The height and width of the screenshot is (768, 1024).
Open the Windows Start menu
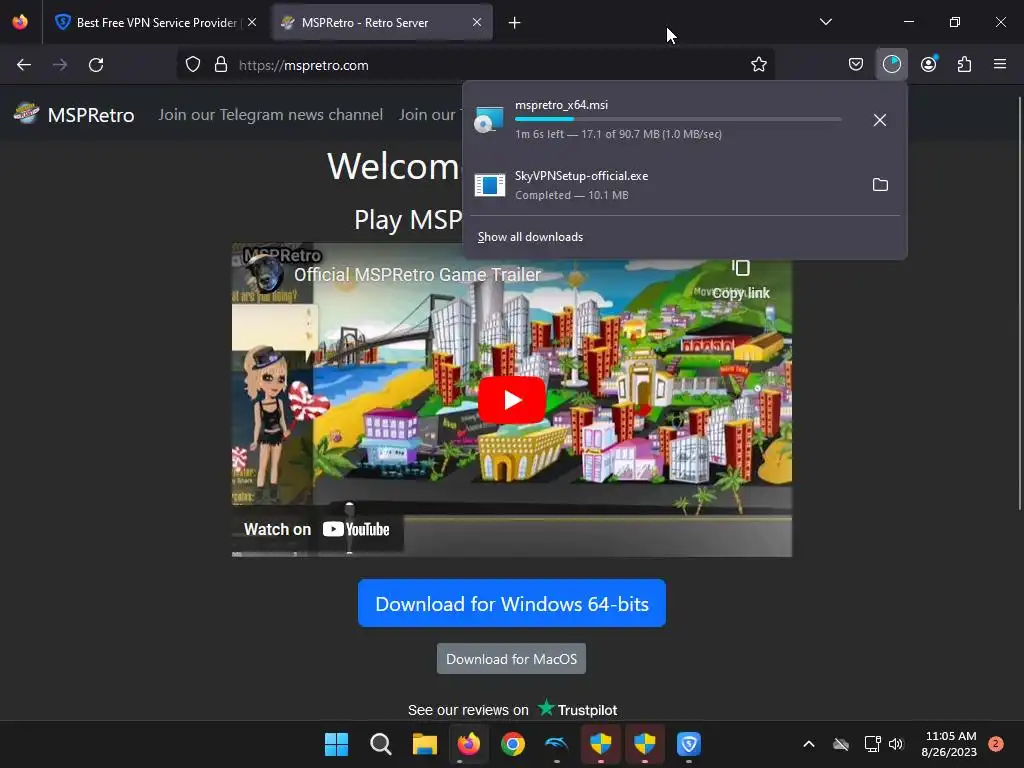click(x=336, y=744)
